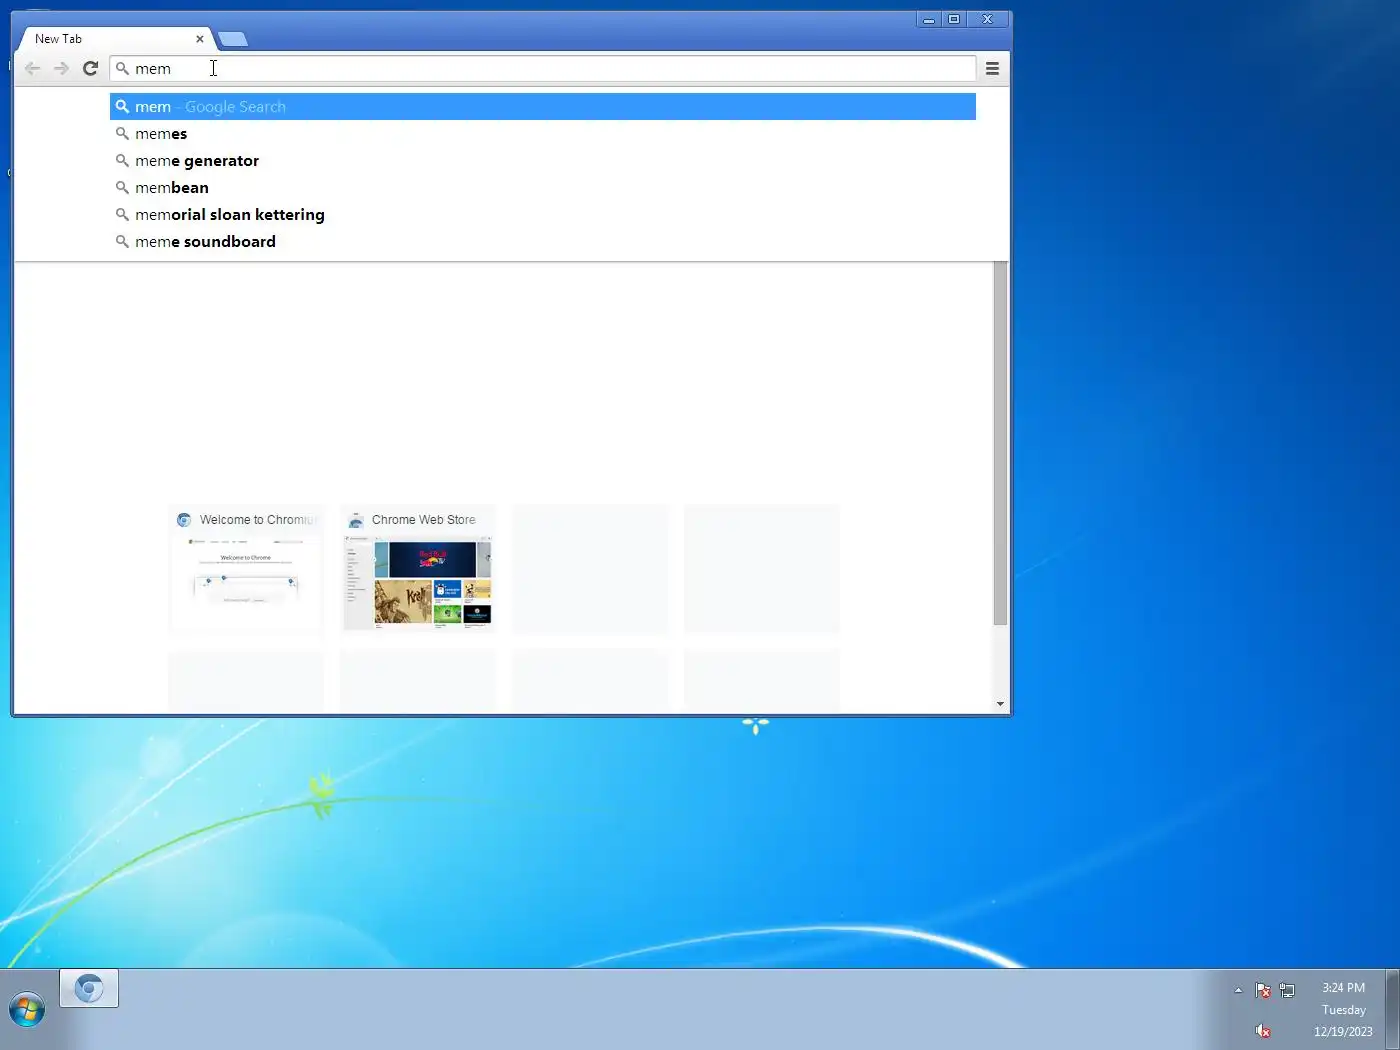This screenshot has width=1400, height=1050.
Task: Close the New Tab tab
Action: coord(200,39)
